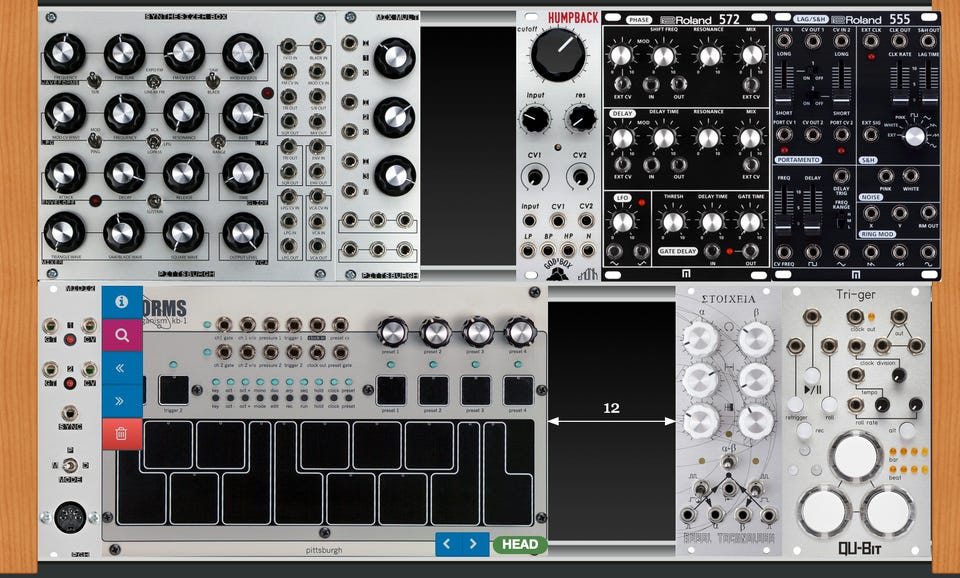Click the blue previous arrow beside HEAD

coord(448,544)
